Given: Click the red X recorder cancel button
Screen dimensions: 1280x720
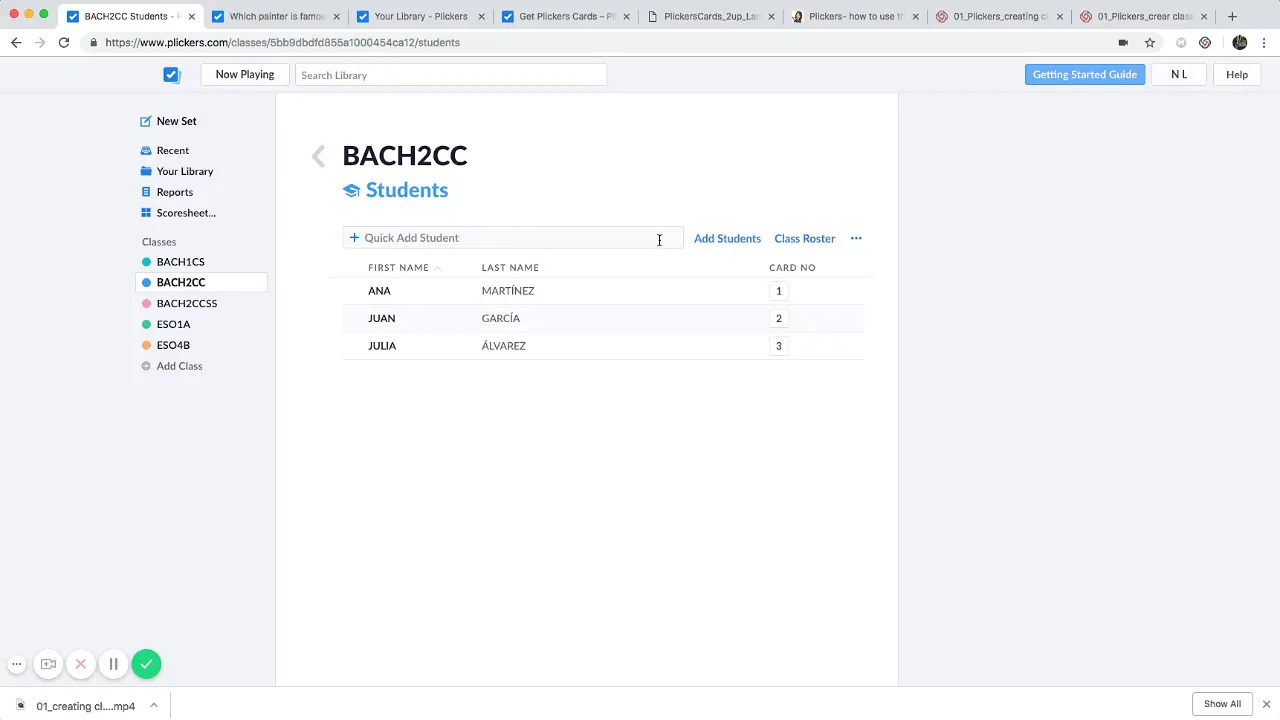Looking at the screenshot, I should click(81, 664).
